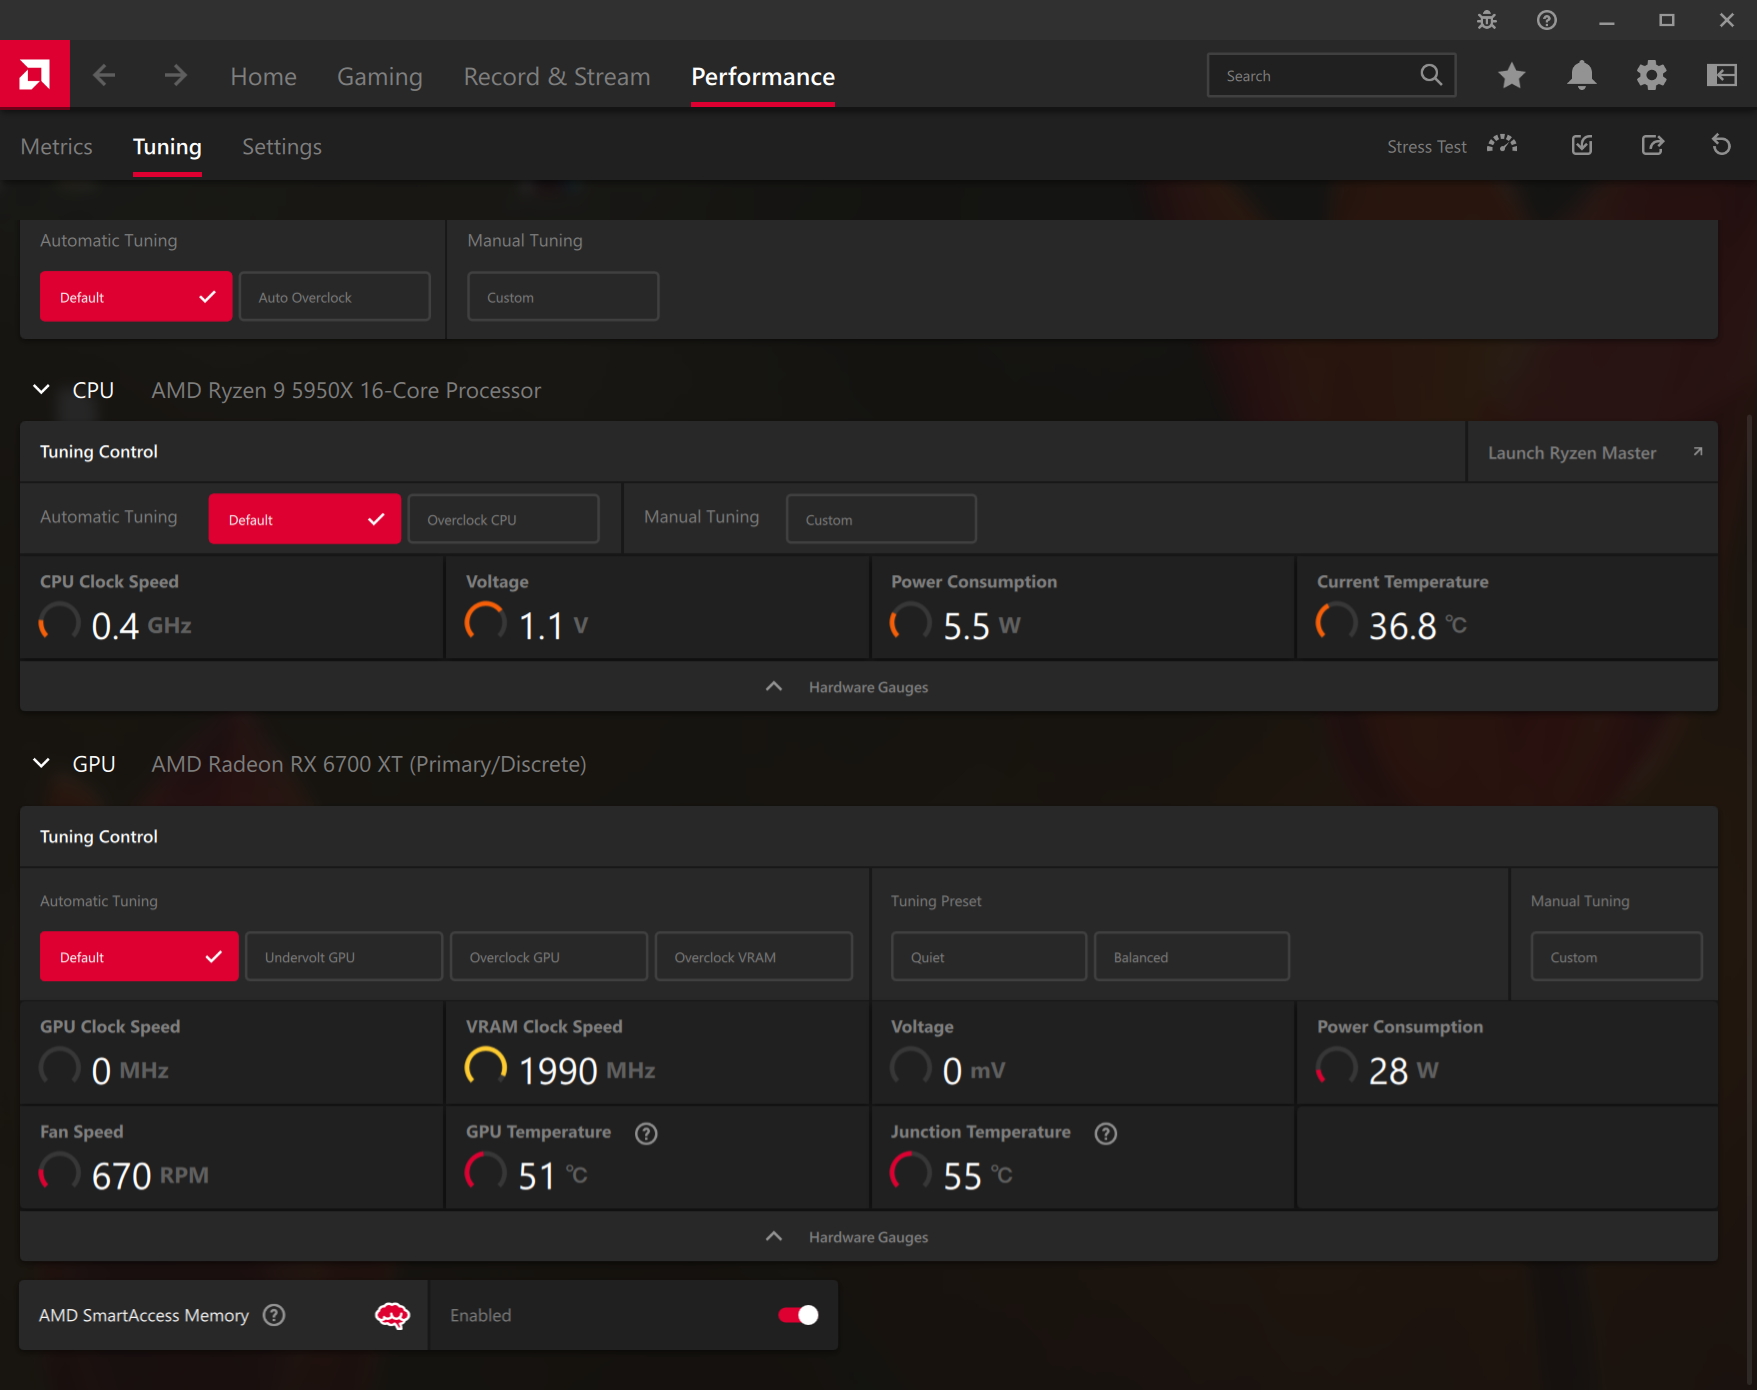Screen dimensions: 1757x1390
Task: Click the CPU Clock Speed gauge
Action: point(60,622)
